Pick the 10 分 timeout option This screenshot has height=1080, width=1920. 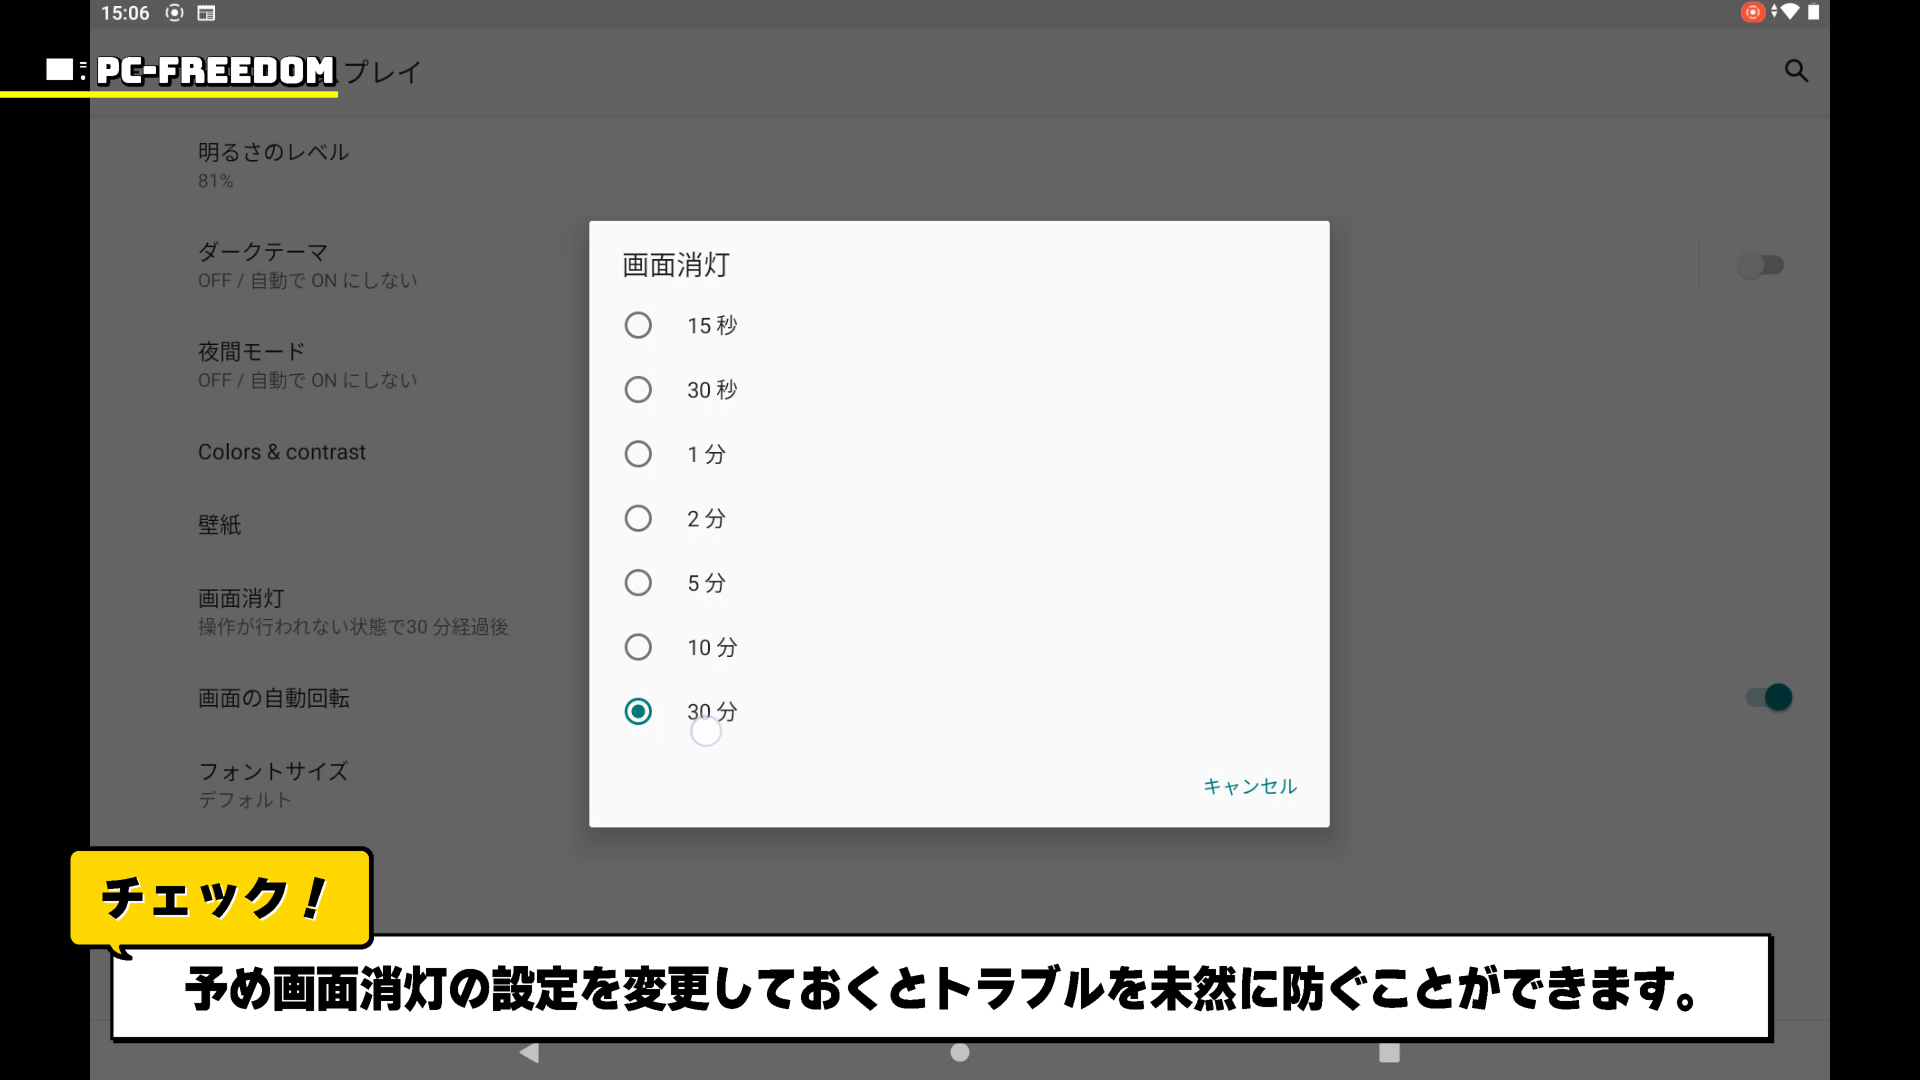(638, 647)
